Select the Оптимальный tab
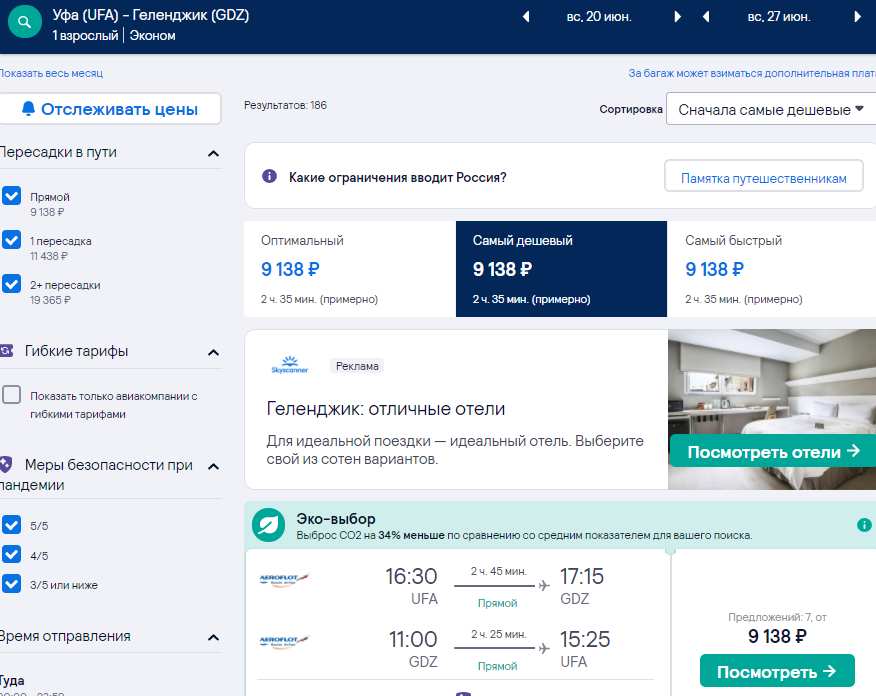The width and height of the screenshot is (876, 696). coord(350,269)
